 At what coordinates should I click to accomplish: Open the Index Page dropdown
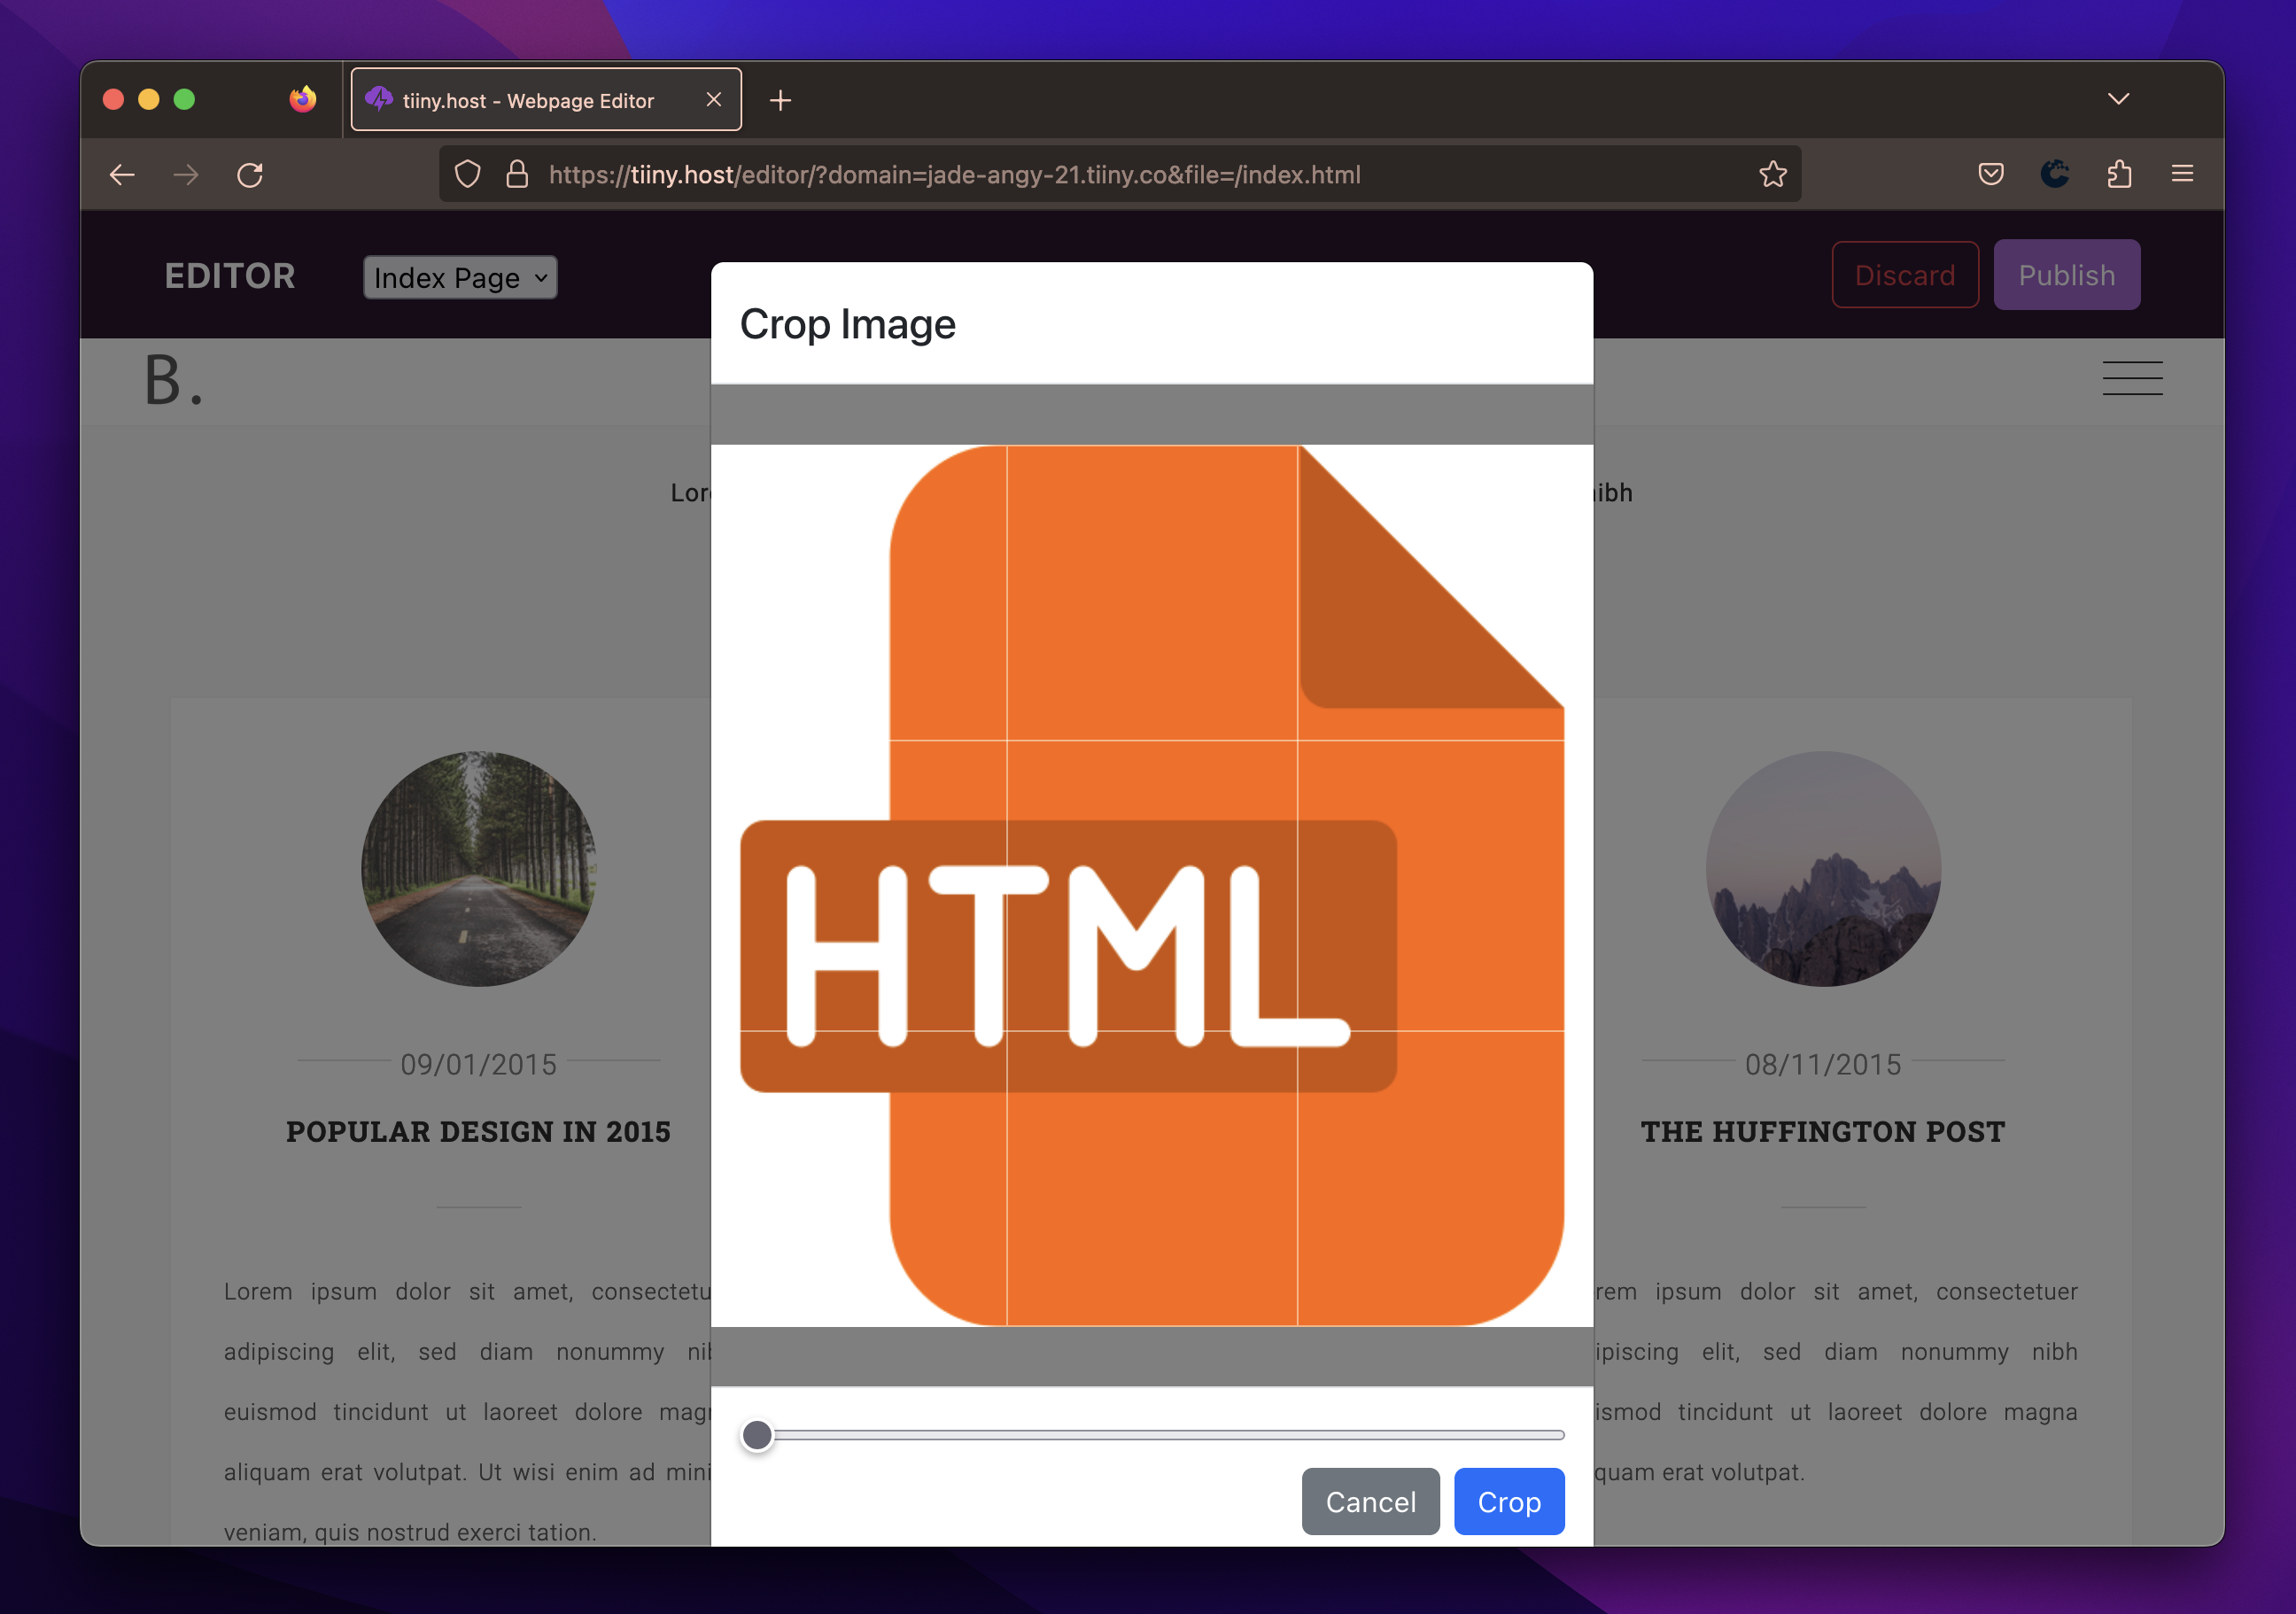pyautogui.click(x=460, y=277)
